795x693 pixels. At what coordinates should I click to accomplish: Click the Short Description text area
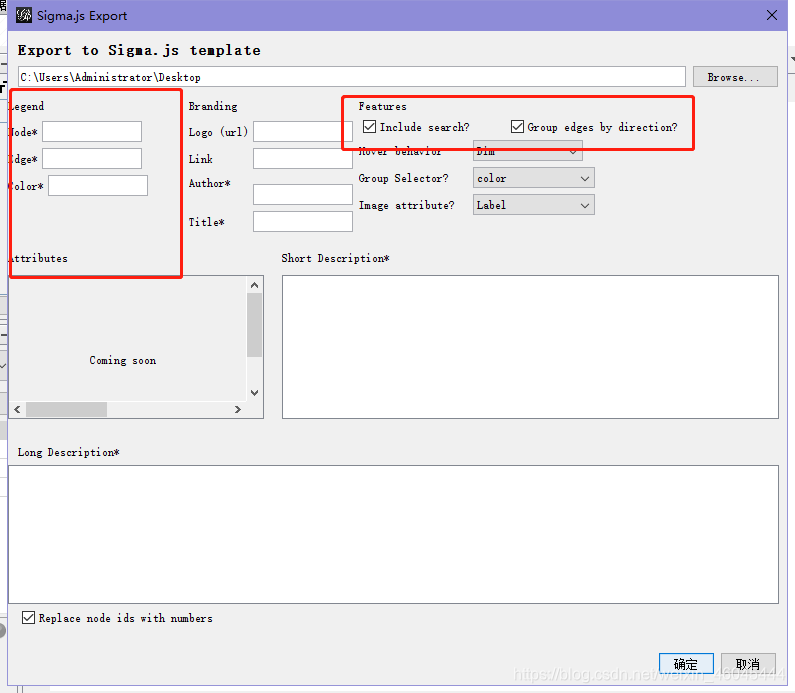point(530,347)
